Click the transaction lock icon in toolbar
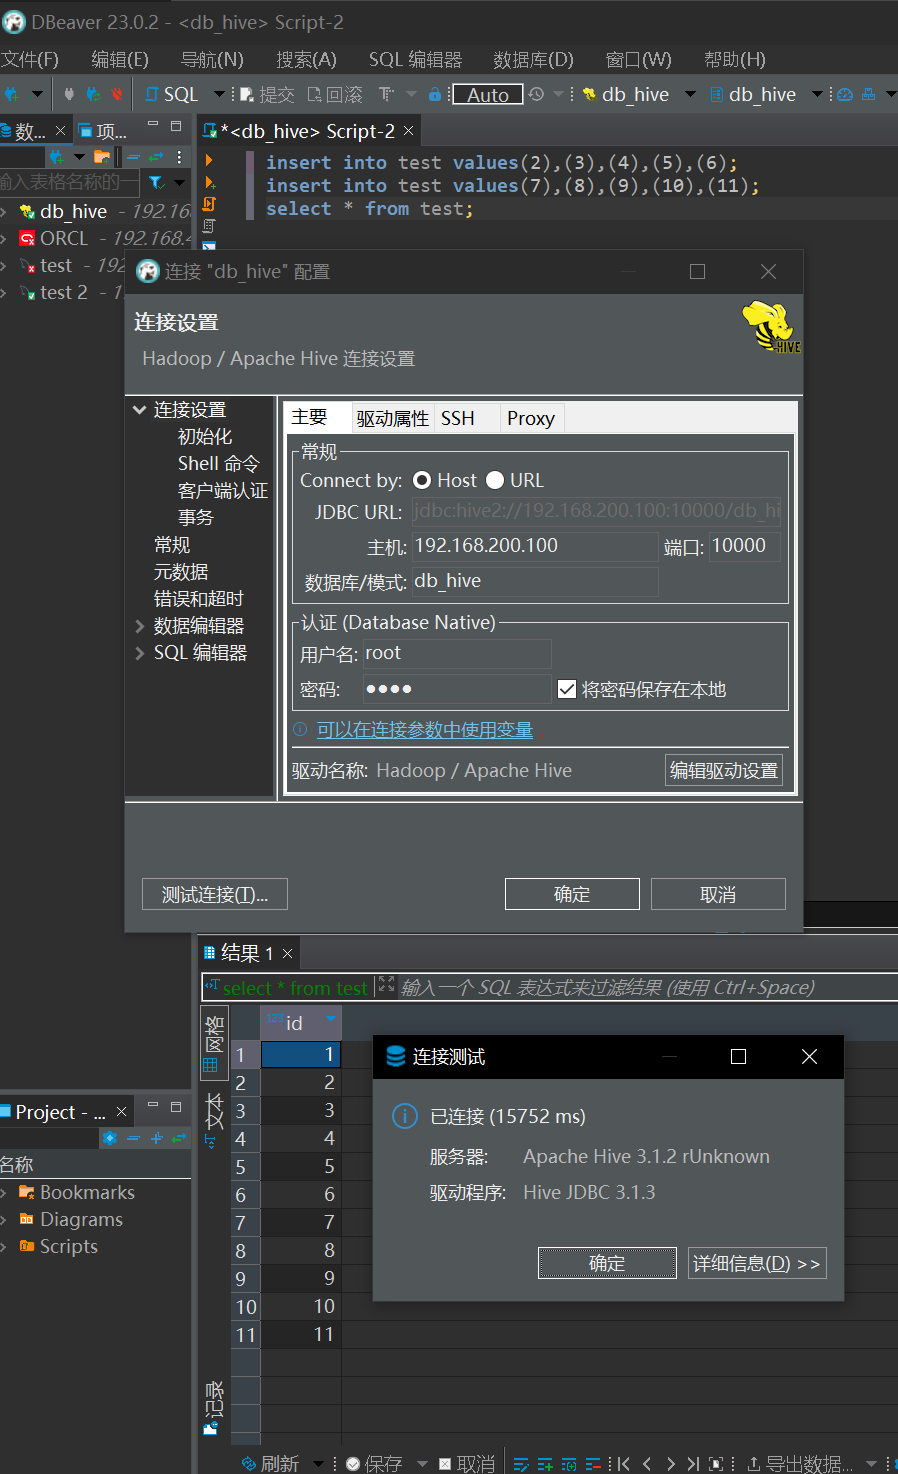The image size is (898, 1474). coord(434,94)
